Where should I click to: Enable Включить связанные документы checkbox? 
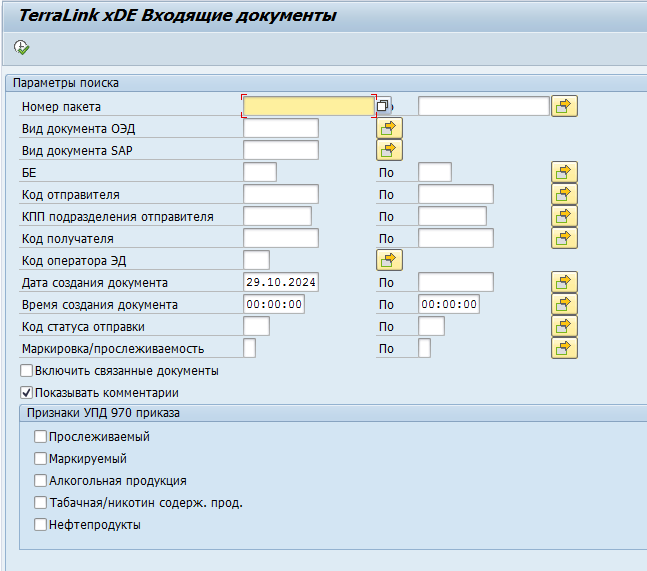pyautogui.click(x=27, y=371)
